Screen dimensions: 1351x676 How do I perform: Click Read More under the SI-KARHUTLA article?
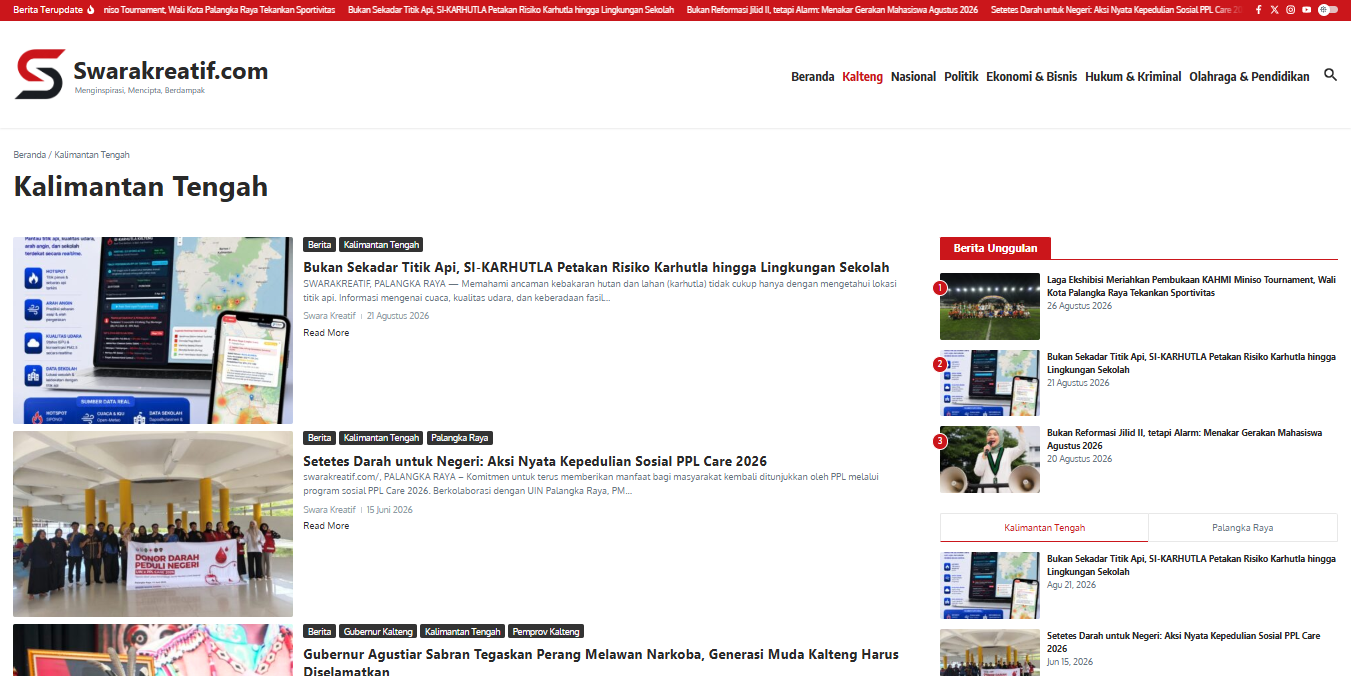click(x=326, y=332)
